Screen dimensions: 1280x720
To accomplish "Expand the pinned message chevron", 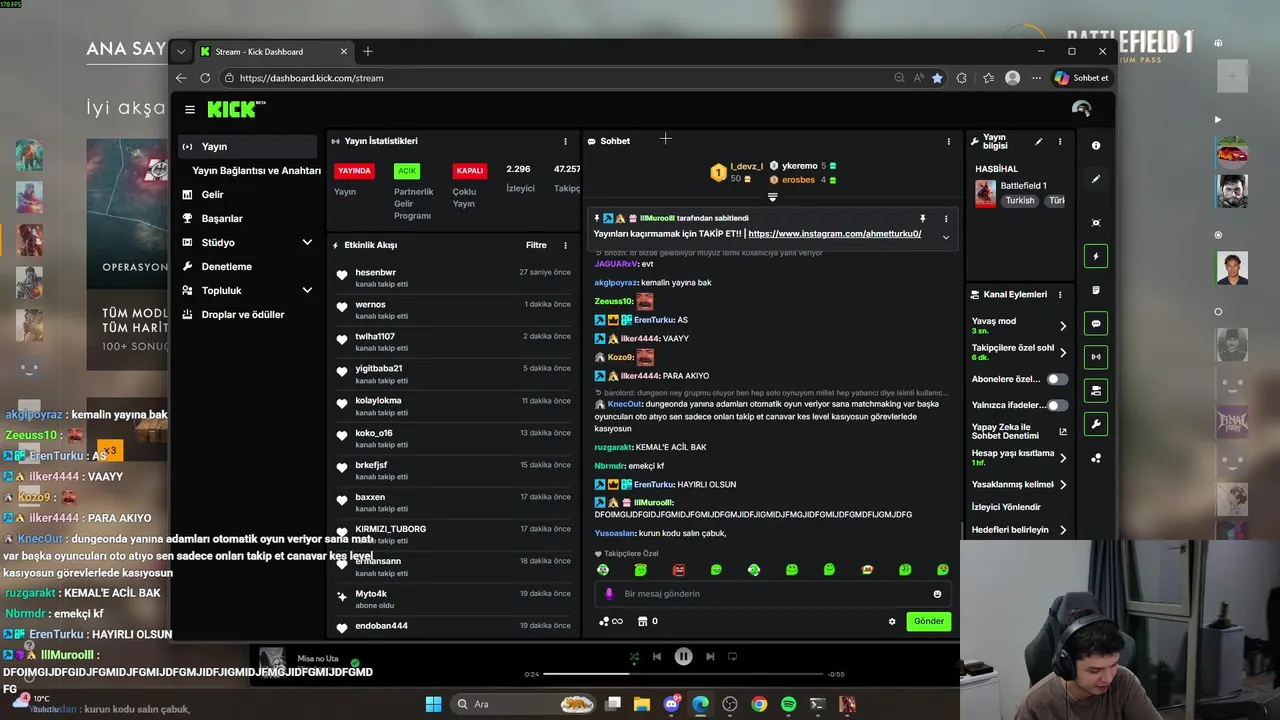I will pos(946,237).
